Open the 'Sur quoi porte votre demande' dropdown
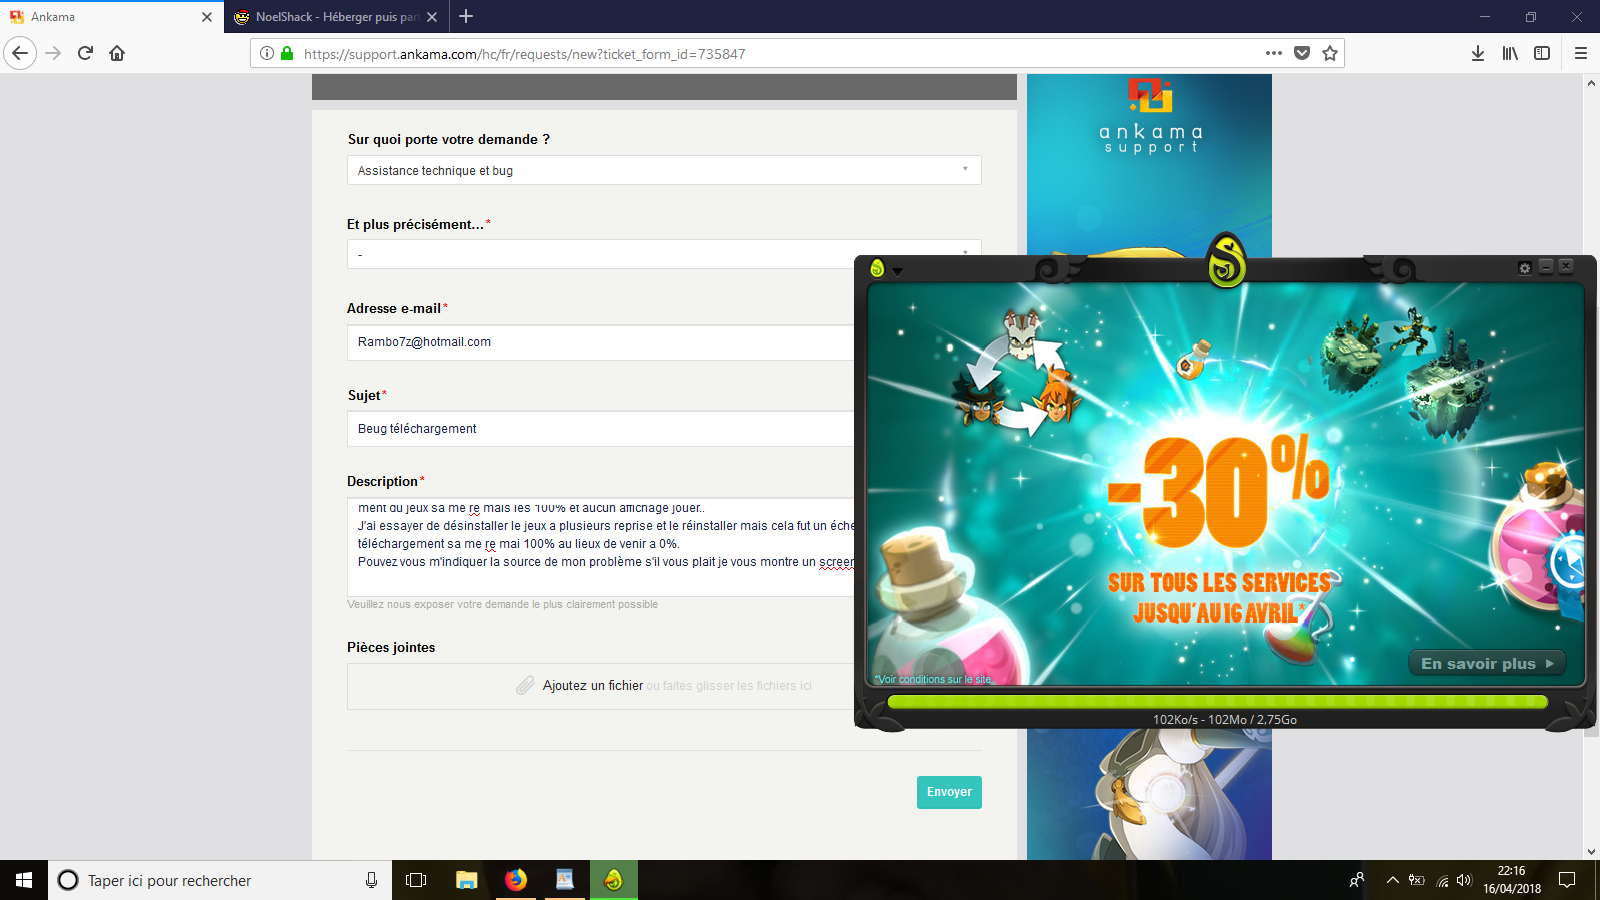The image size is (1600, 900). [x=664, y=170]
